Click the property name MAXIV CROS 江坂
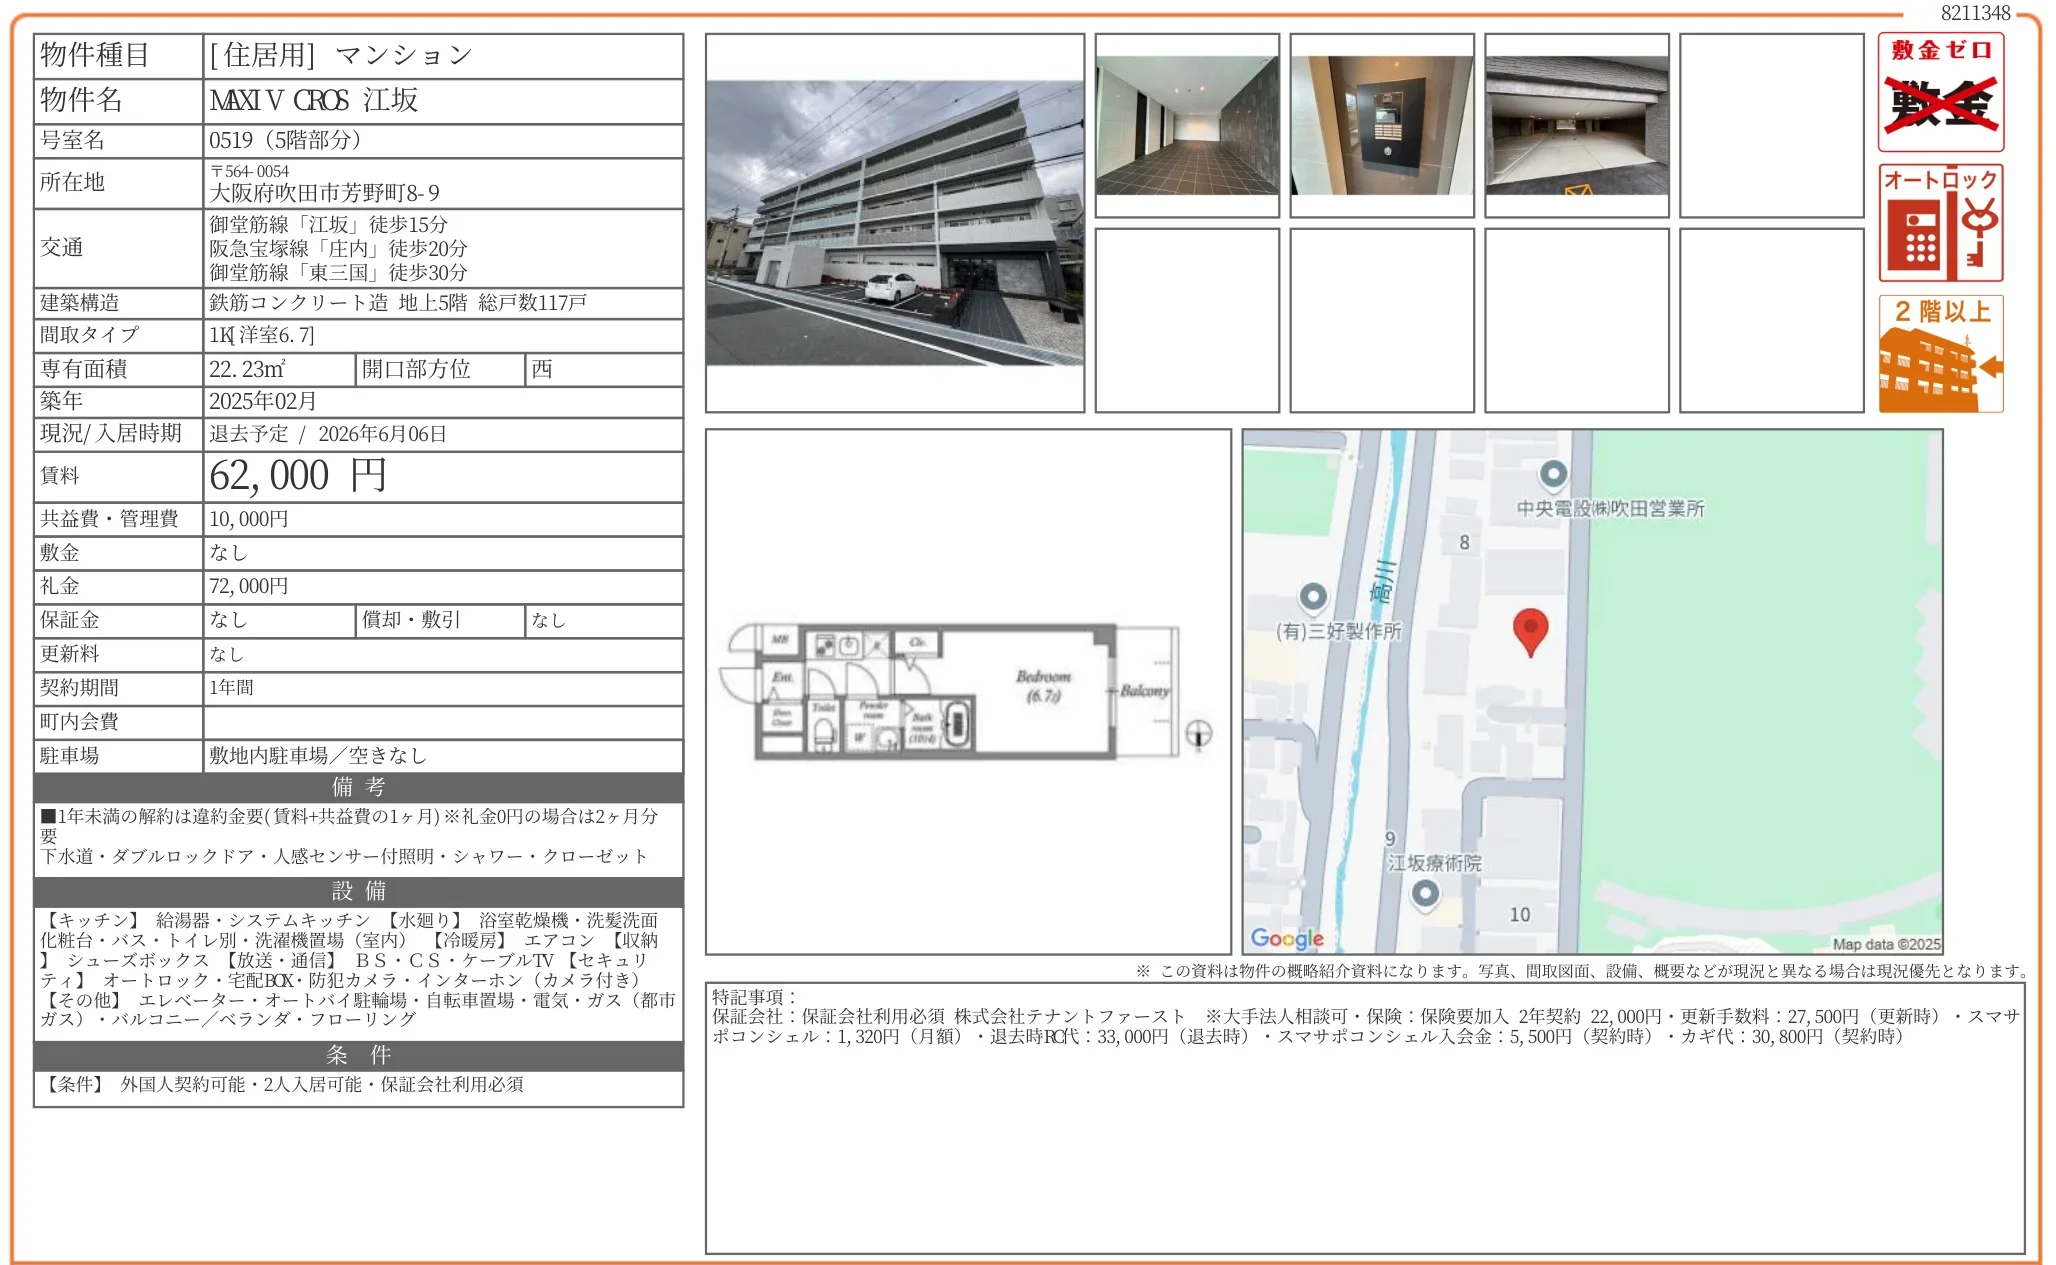The image size is (2056, 1265). point(314,100)
